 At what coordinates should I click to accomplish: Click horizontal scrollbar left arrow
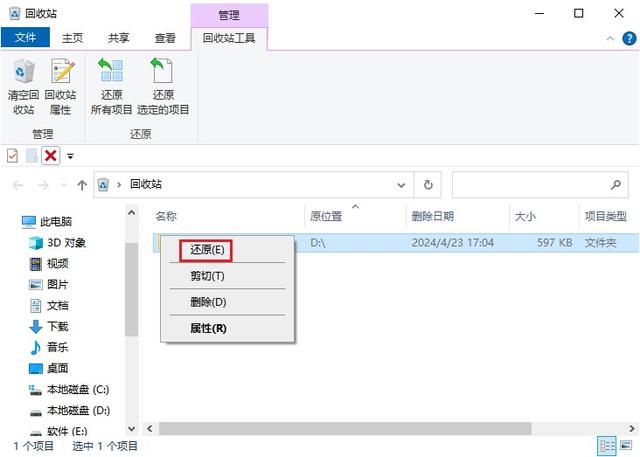coord(150,429)
